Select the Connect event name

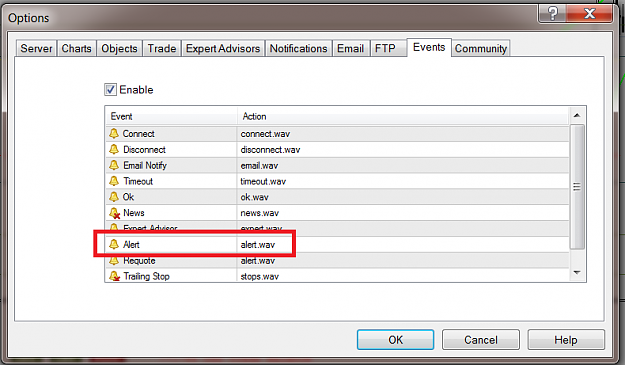tap(138, 134)
